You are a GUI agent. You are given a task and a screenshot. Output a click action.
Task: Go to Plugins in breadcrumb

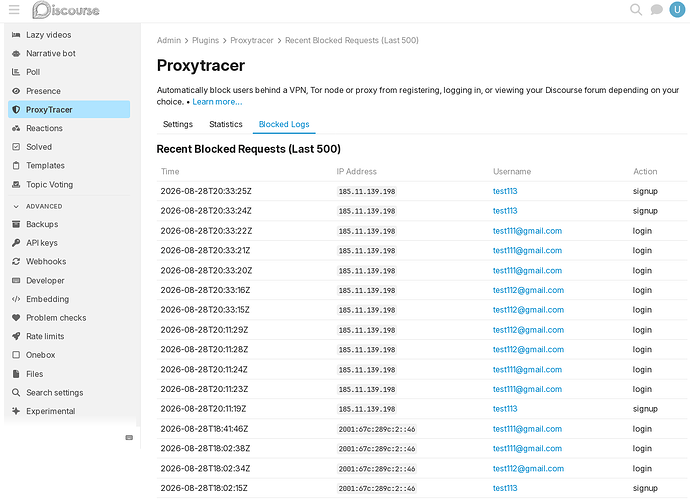coord(206,40)
